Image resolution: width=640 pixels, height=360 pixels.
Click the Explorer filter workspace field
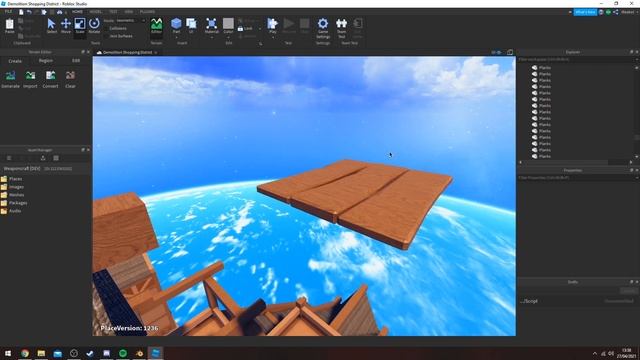pyautogui.click(x=576, y=60)
